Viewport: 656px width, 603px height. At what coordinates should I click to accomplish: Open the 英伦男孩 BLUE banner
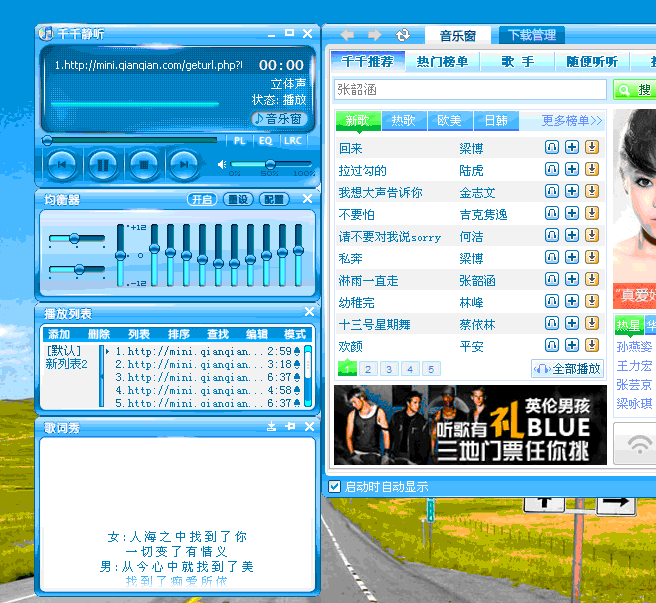click(470, 425)
